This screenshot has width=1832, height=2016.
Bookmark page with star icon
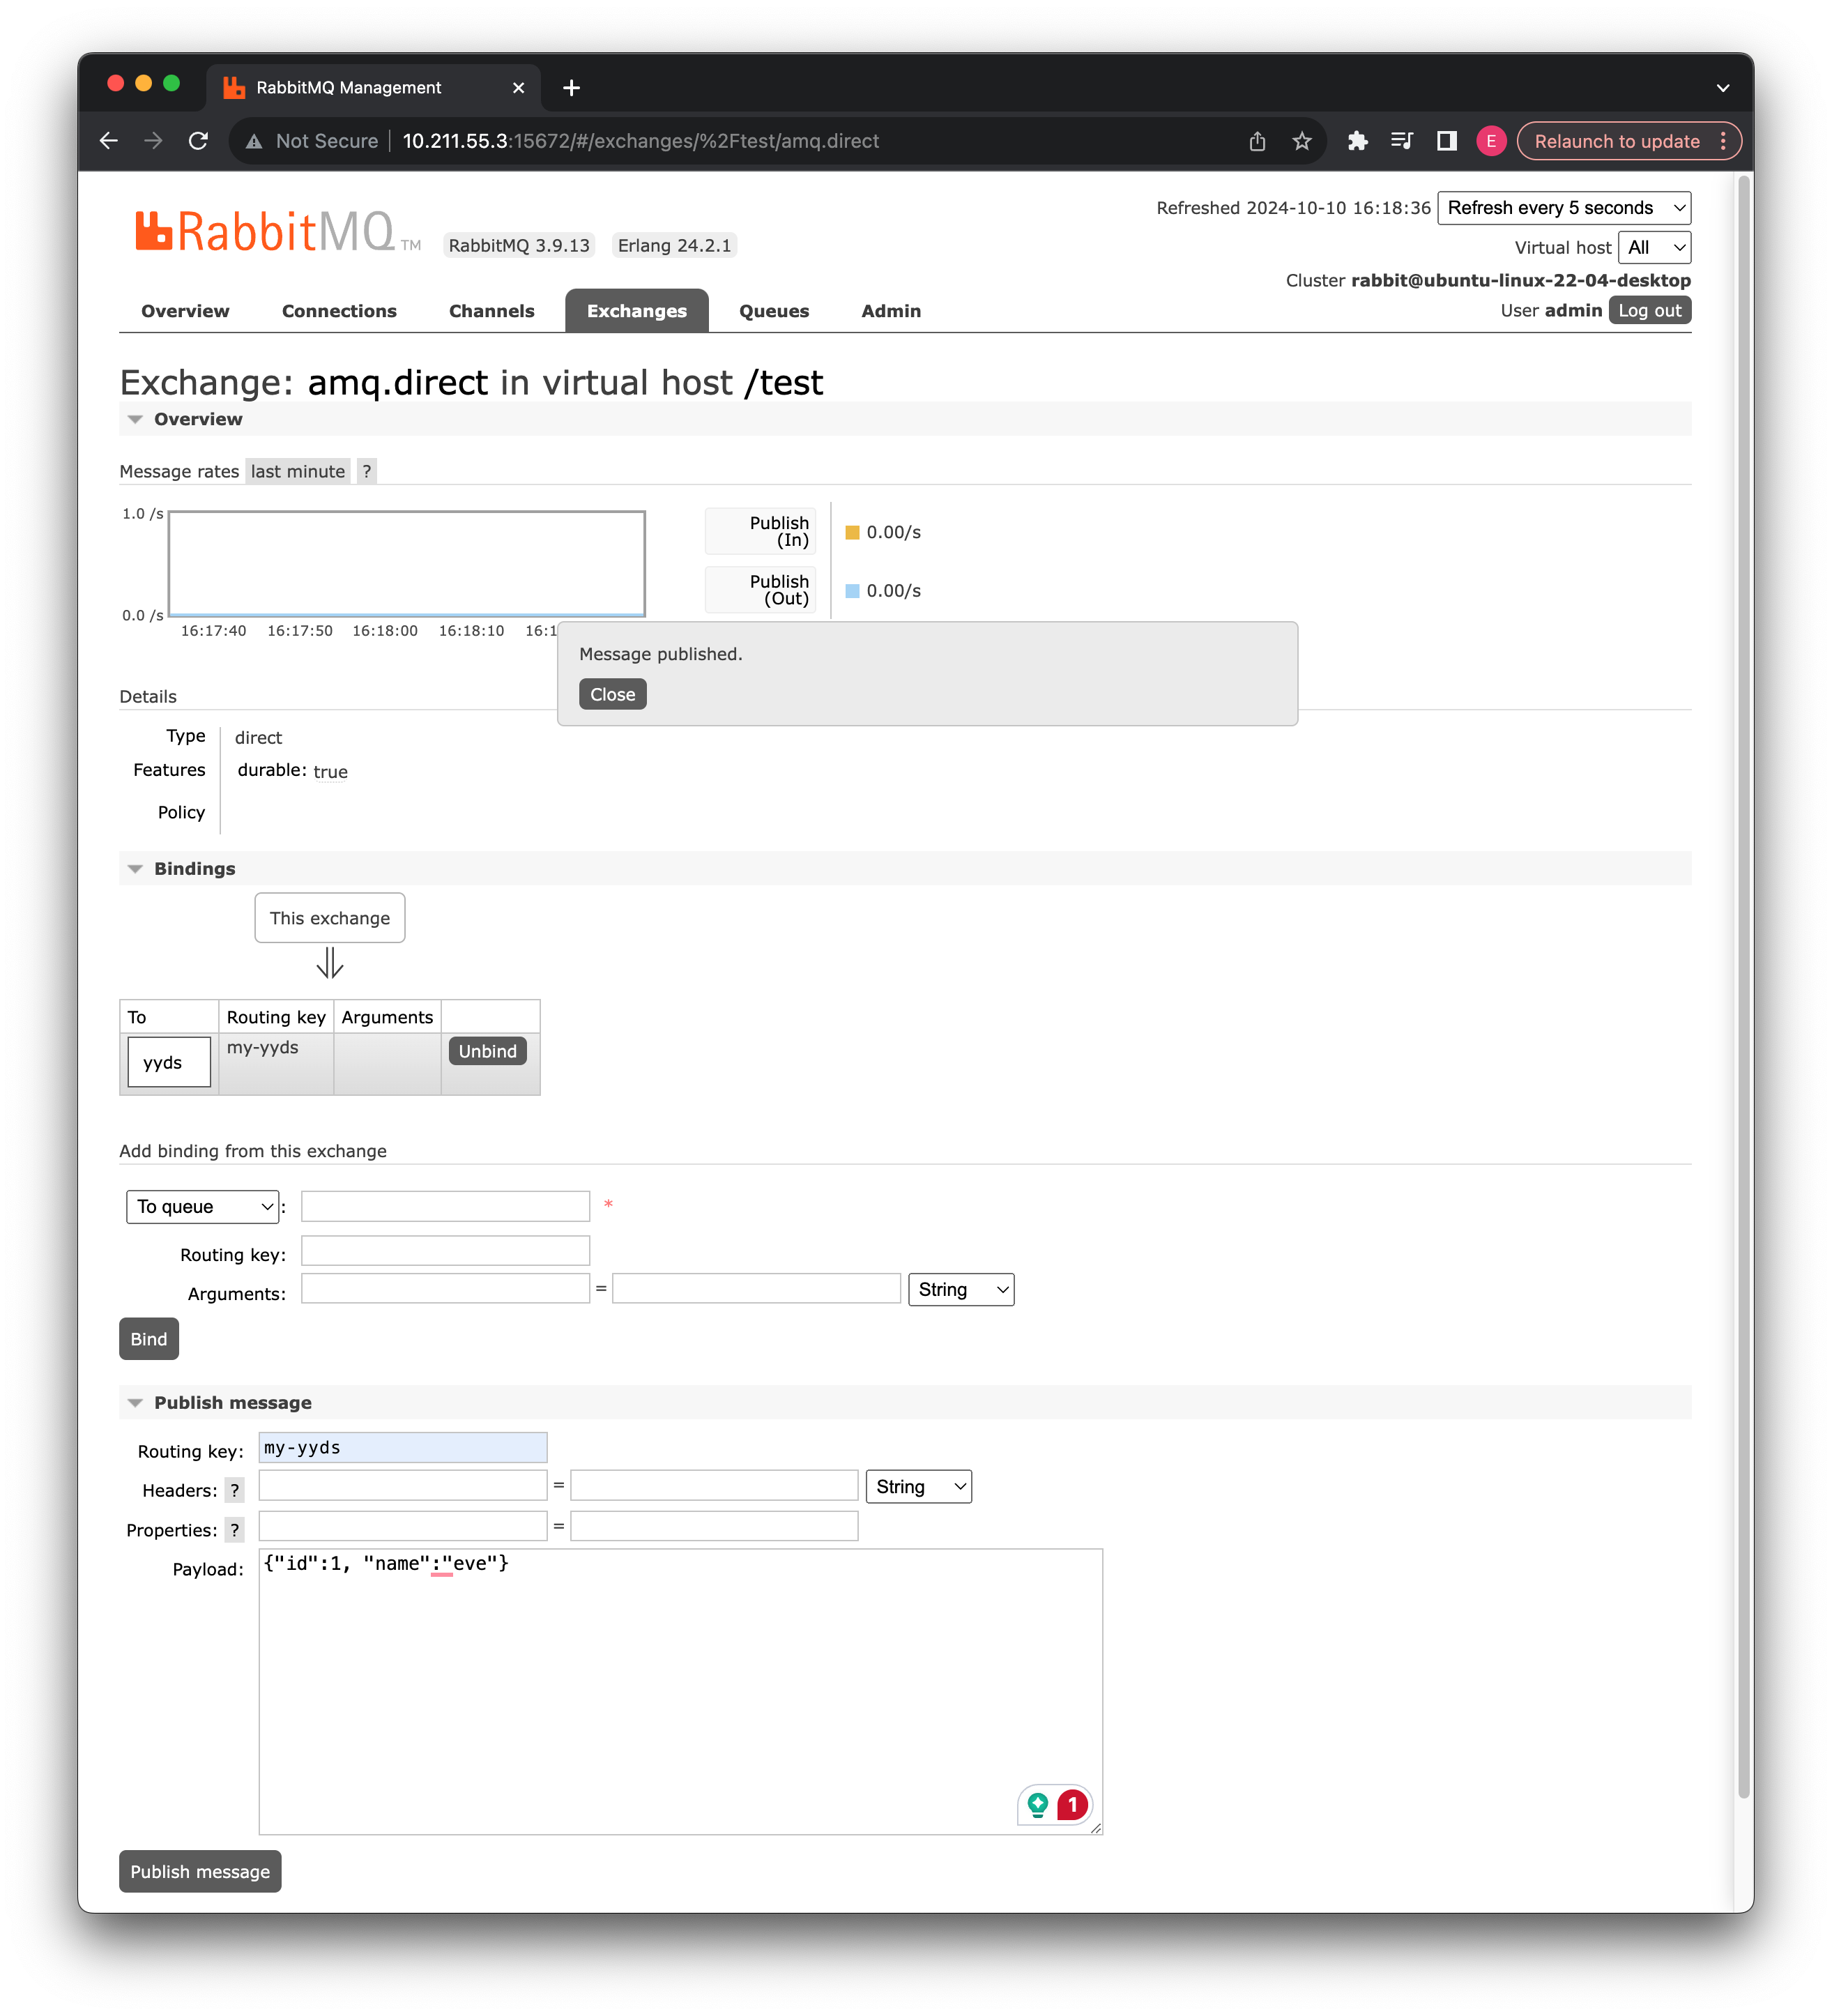click(x=1301, y=141)
